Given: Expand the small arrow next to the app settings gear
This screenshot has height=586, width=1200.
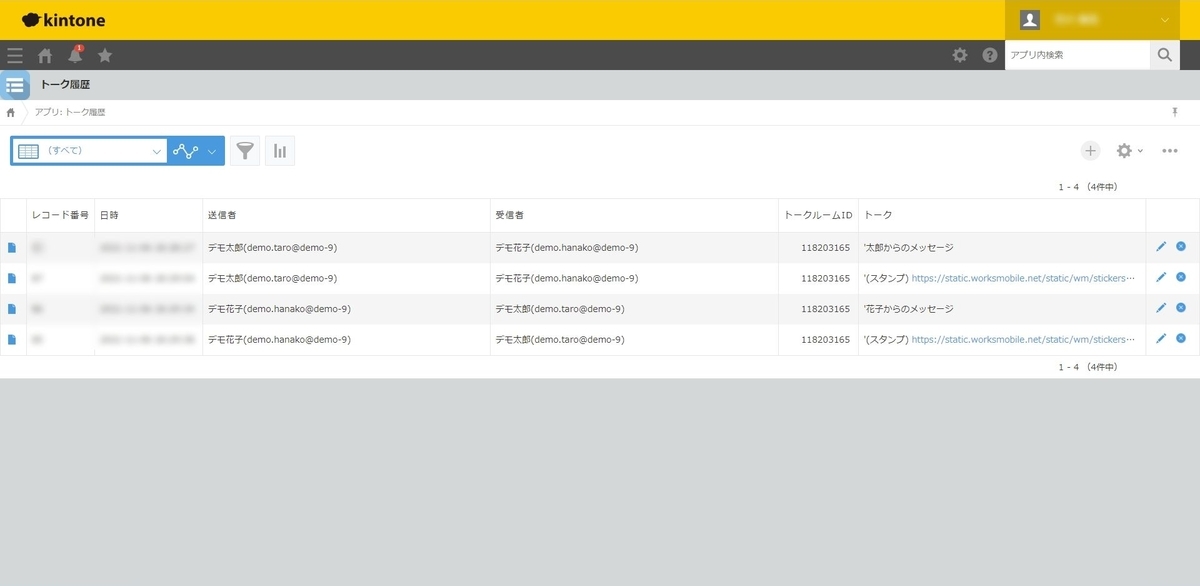Looking at the screenshot, I should pos(1140,151).
